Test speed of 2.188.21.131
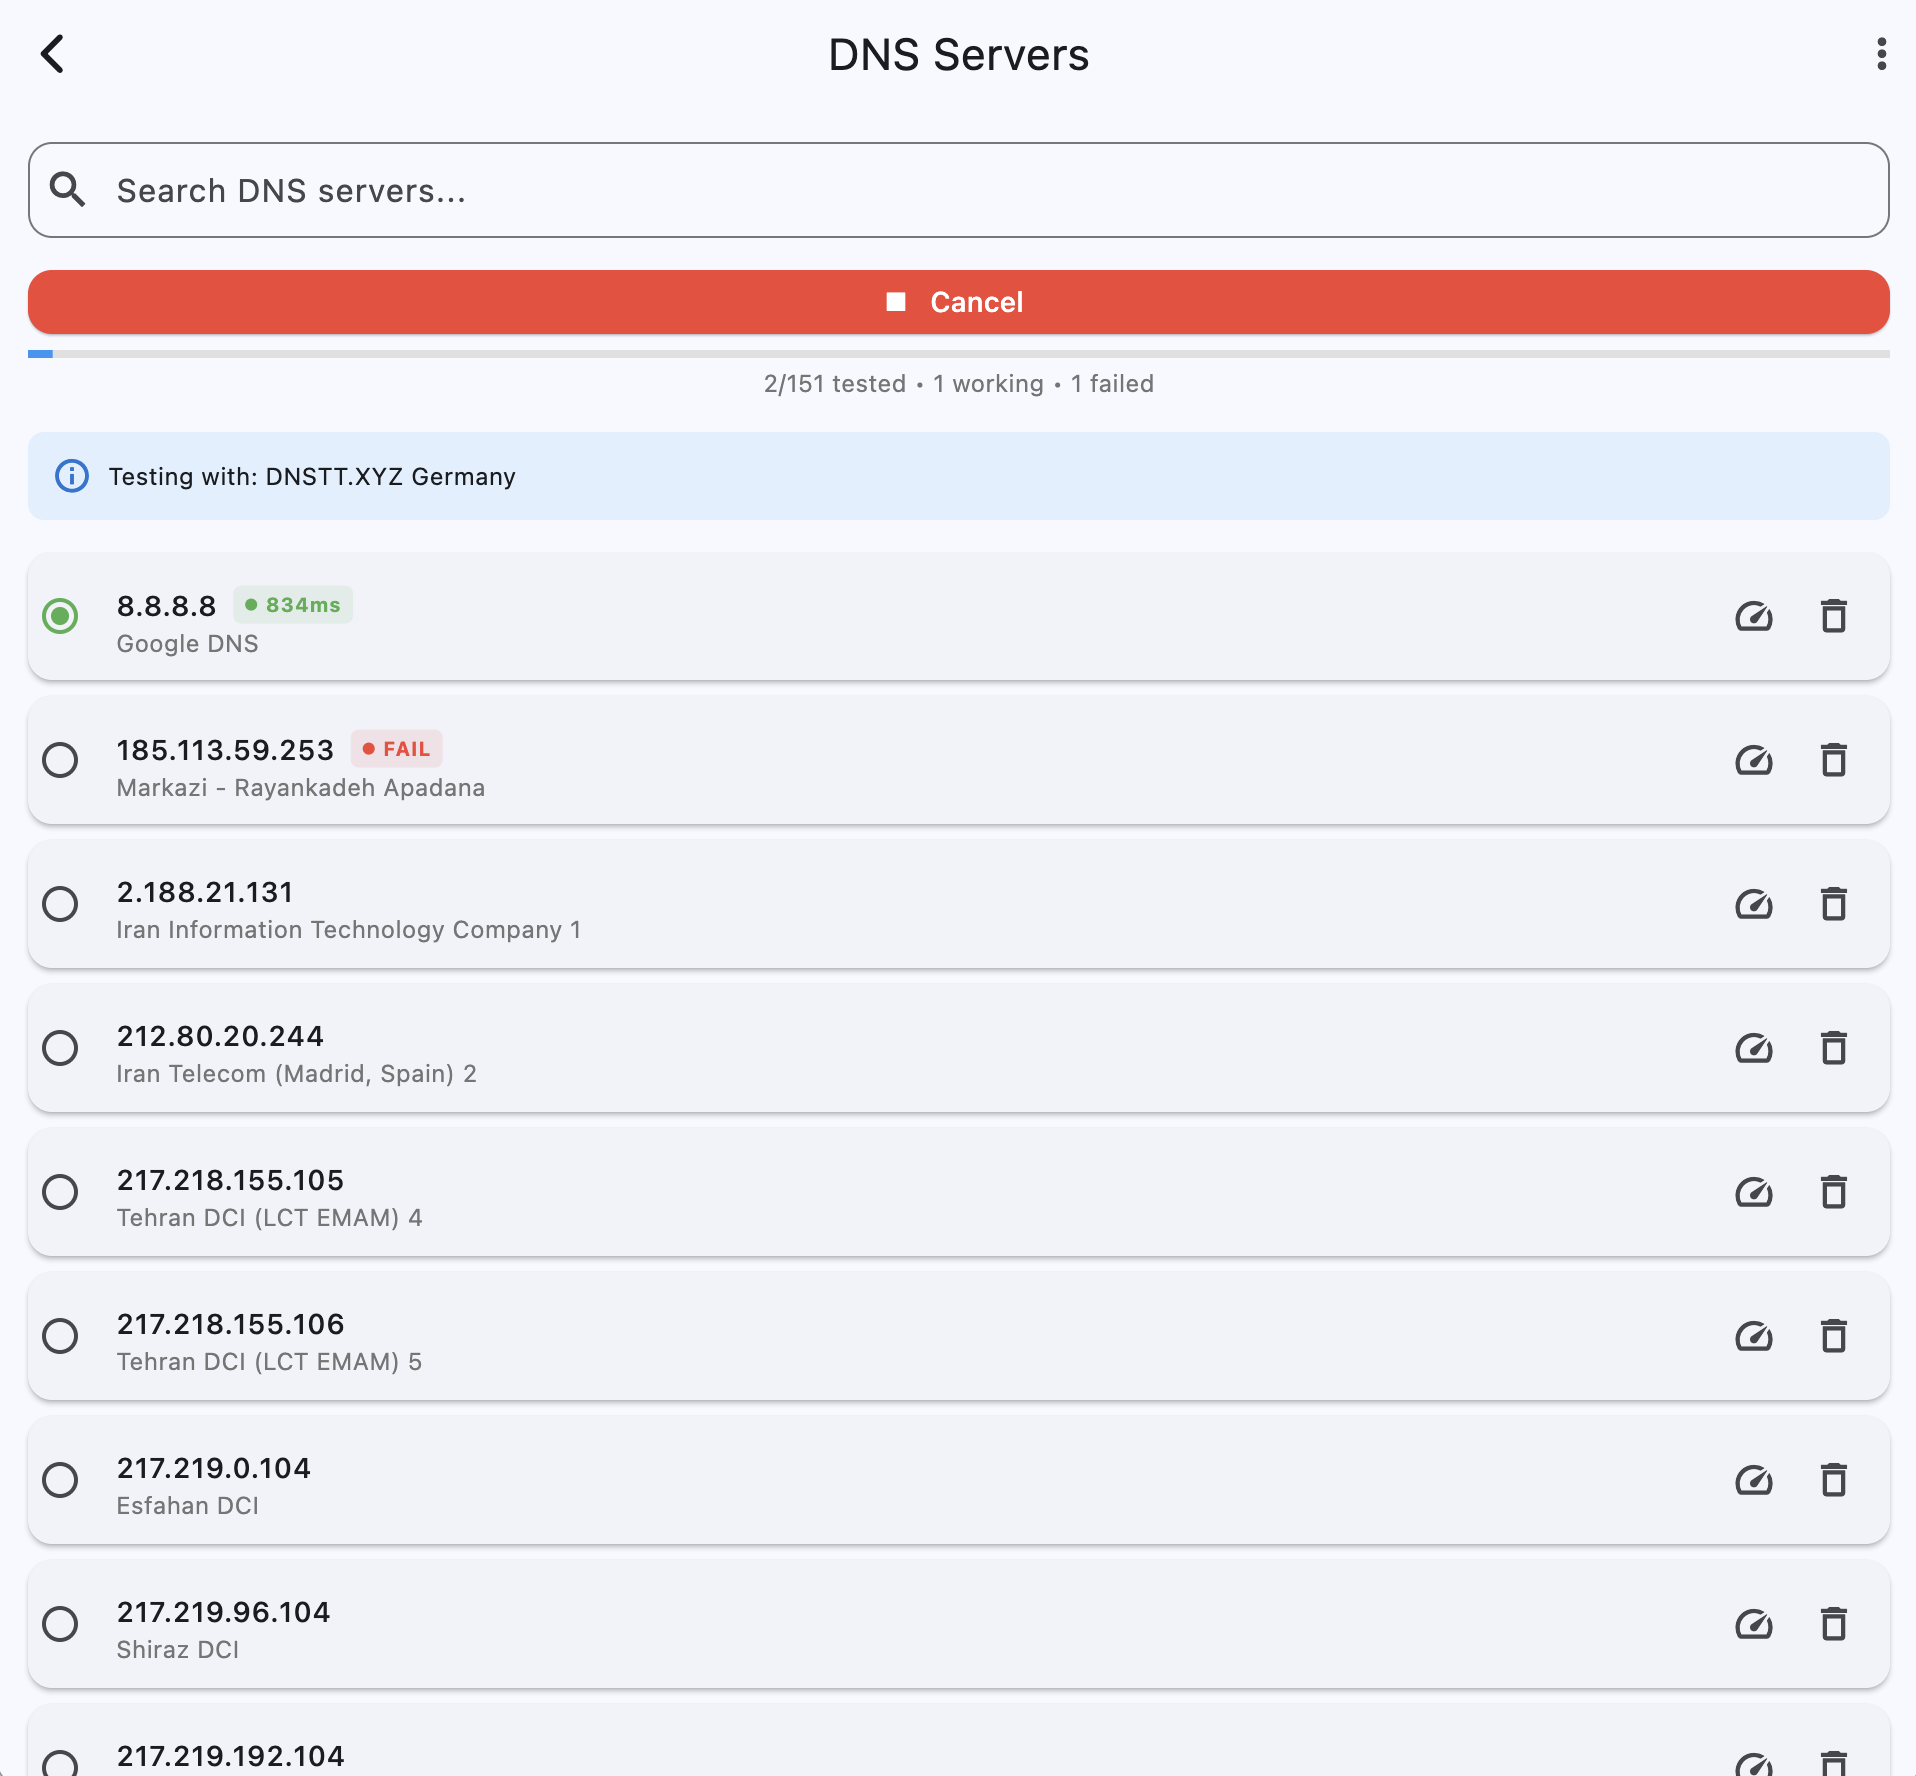The image size is (1916, 1776). point(1754,905)
